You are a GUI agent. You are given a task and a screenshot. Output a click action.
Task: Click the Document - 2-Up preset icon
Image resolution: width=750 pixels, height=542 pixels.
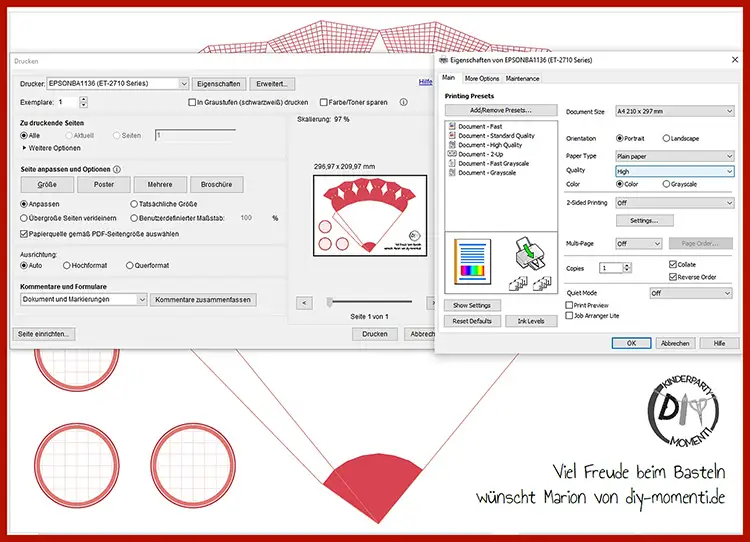point(452,154)
